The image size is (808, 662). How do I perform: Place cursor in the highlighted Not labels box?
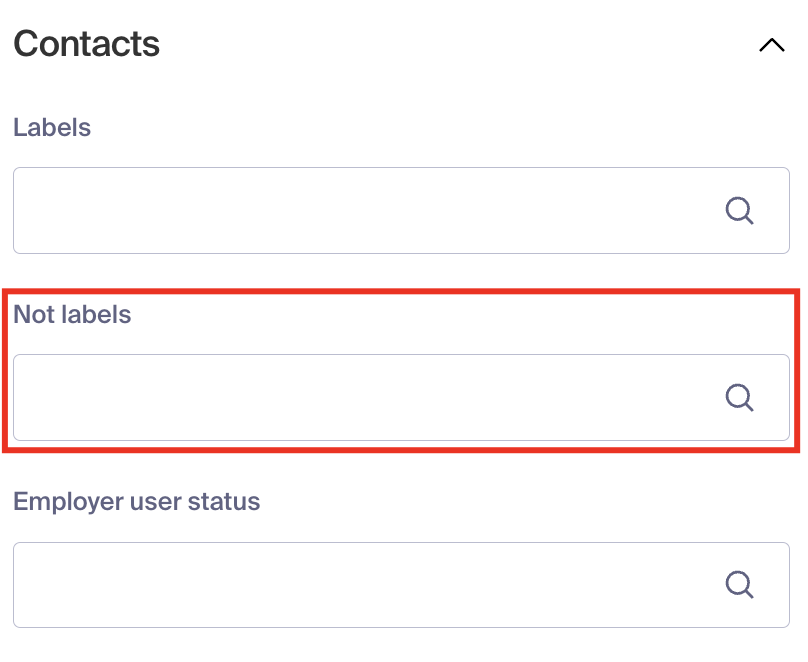point(401,397)
